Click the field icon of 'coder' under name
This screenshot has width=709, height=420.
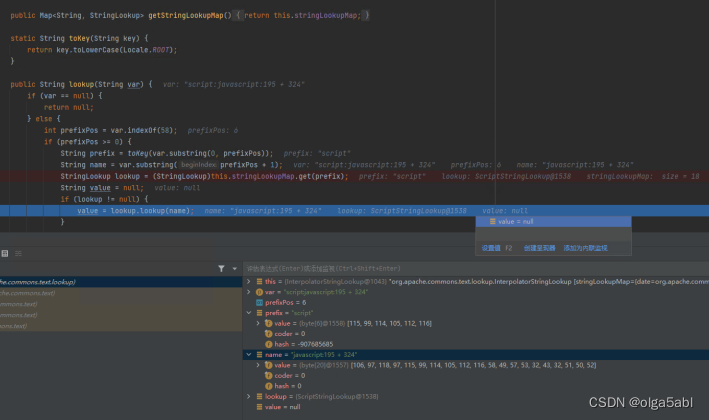pos(269,375)
